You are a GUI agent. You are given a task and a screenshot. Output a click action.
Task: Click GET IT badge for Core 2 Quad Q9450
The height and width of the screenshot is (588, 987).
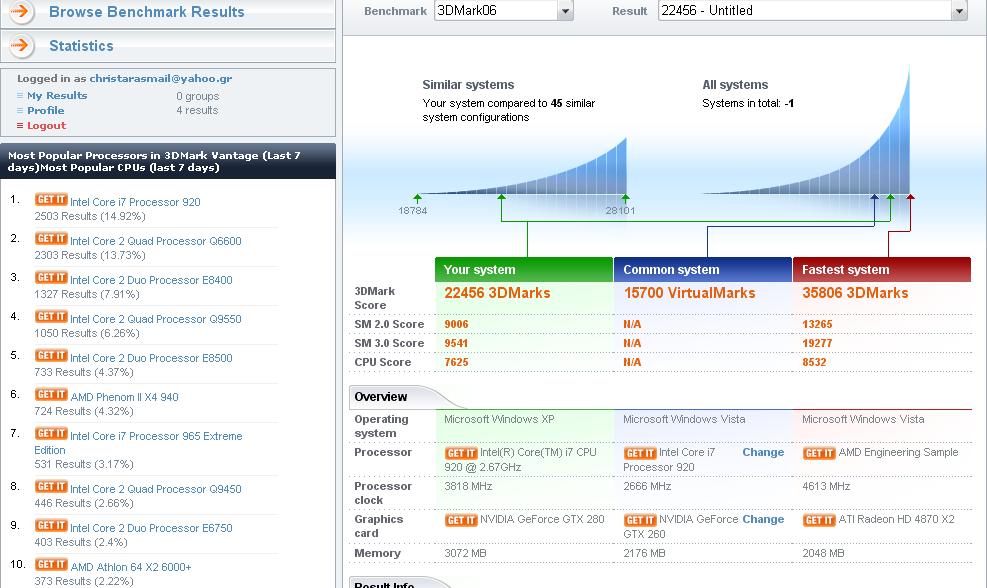(x=51, y=487)
